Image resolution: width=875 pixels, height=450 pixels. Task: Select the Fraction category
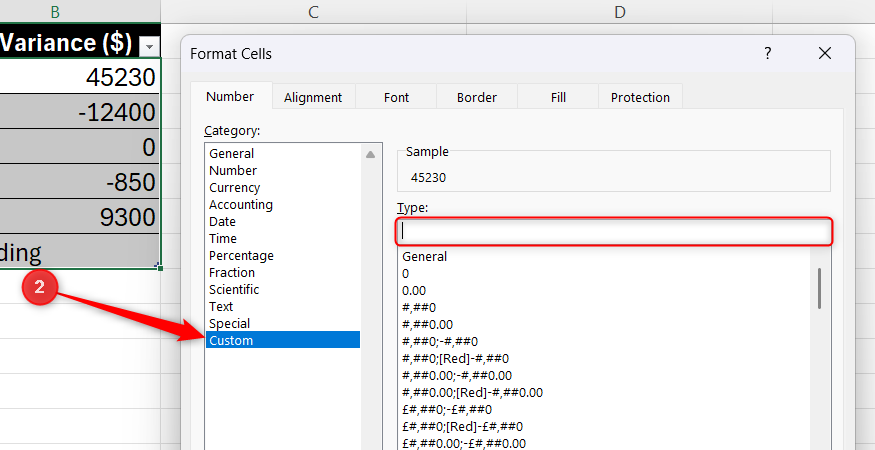click(x=282, y=273)
